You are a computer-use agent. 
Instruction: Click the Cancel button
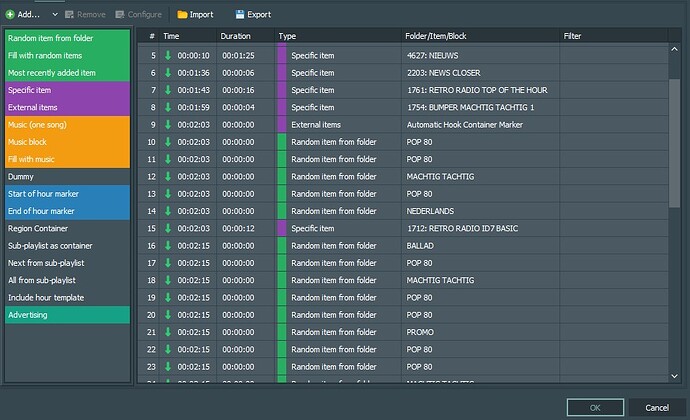(657, 408)
